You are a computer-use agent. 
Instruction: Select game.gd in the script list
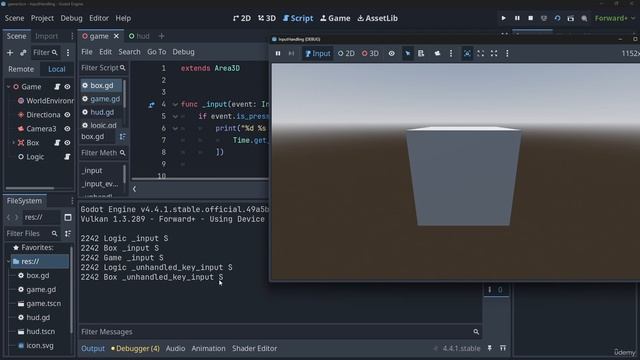101,99
